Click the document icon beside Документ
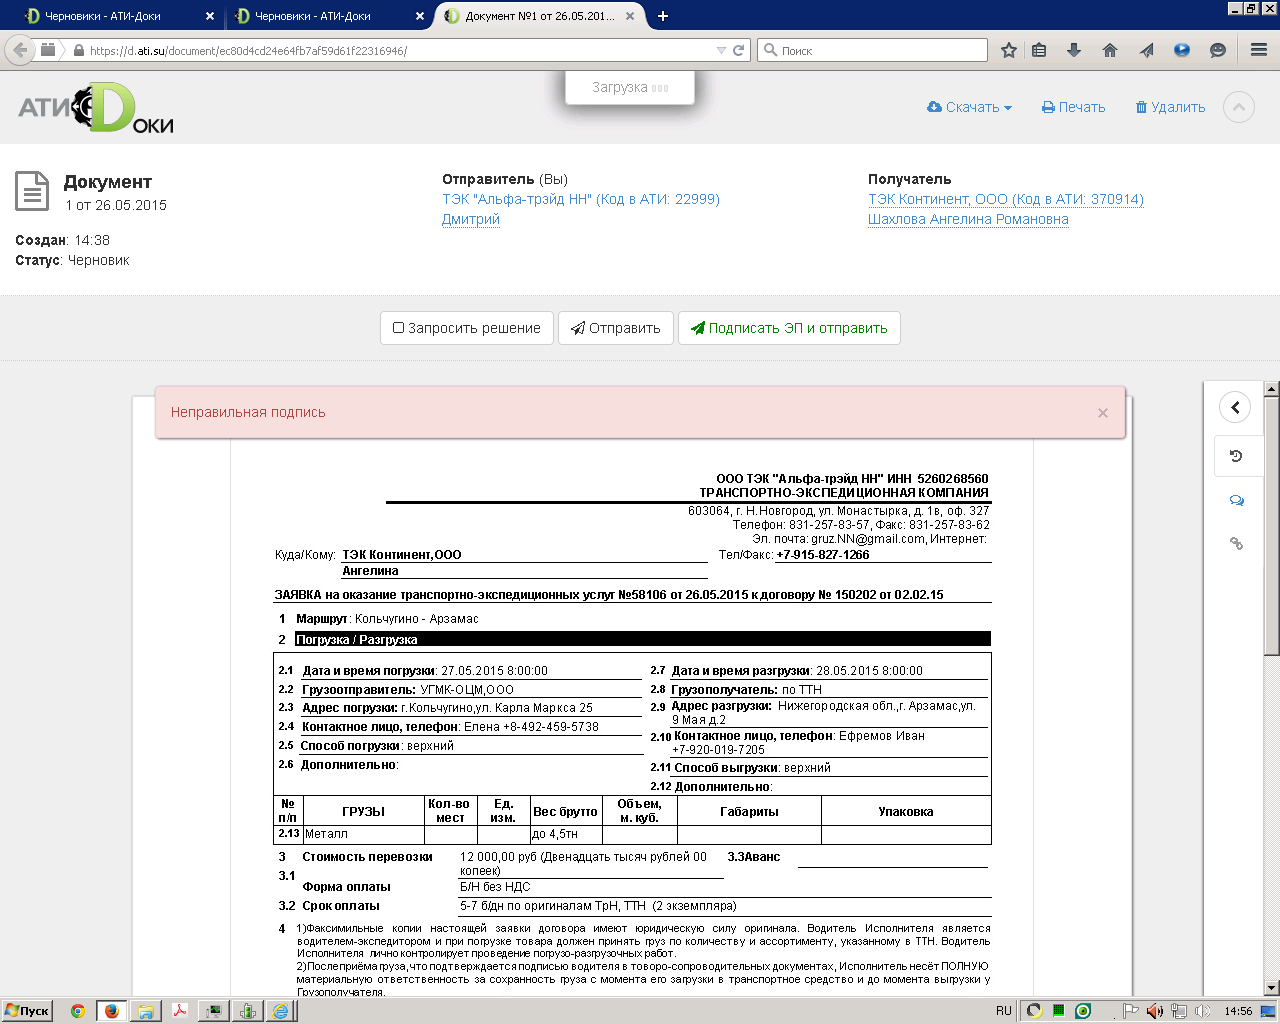1280x1024 pixels. click(x=32, y=191)
